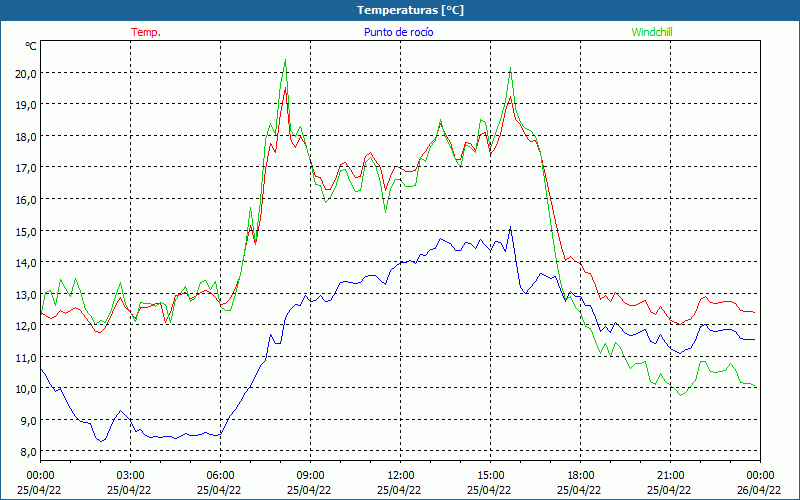Click the 19,0 y-axis value
This screenshot has height=500, width=800.
27,105
